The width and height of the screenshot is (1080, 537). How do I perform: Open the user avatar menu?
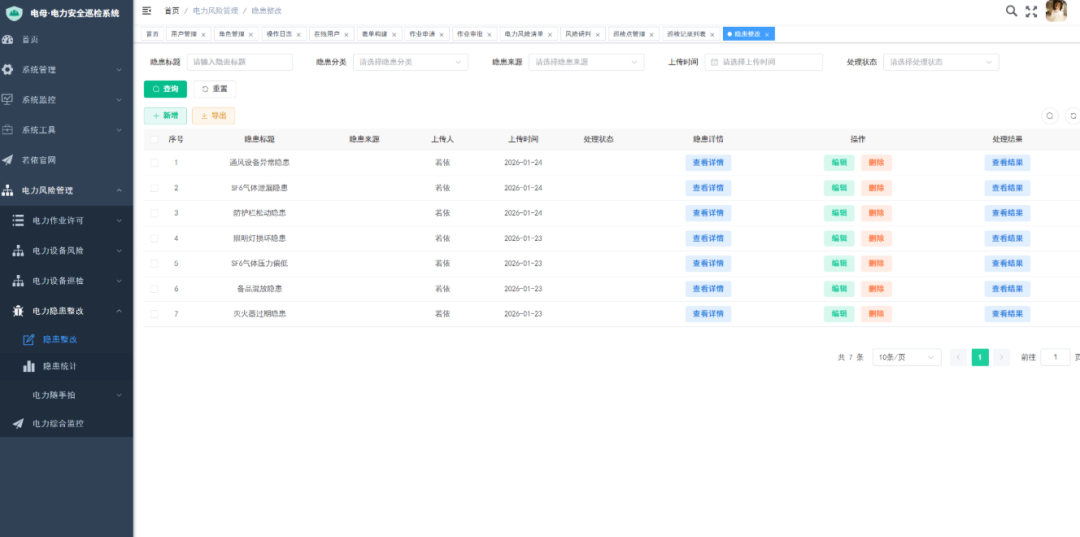coord(1056,11)
